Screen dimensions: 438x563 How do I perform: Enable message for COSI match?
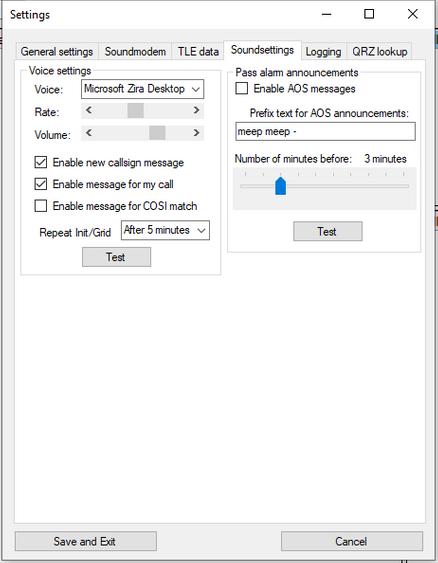pos(41,206)
